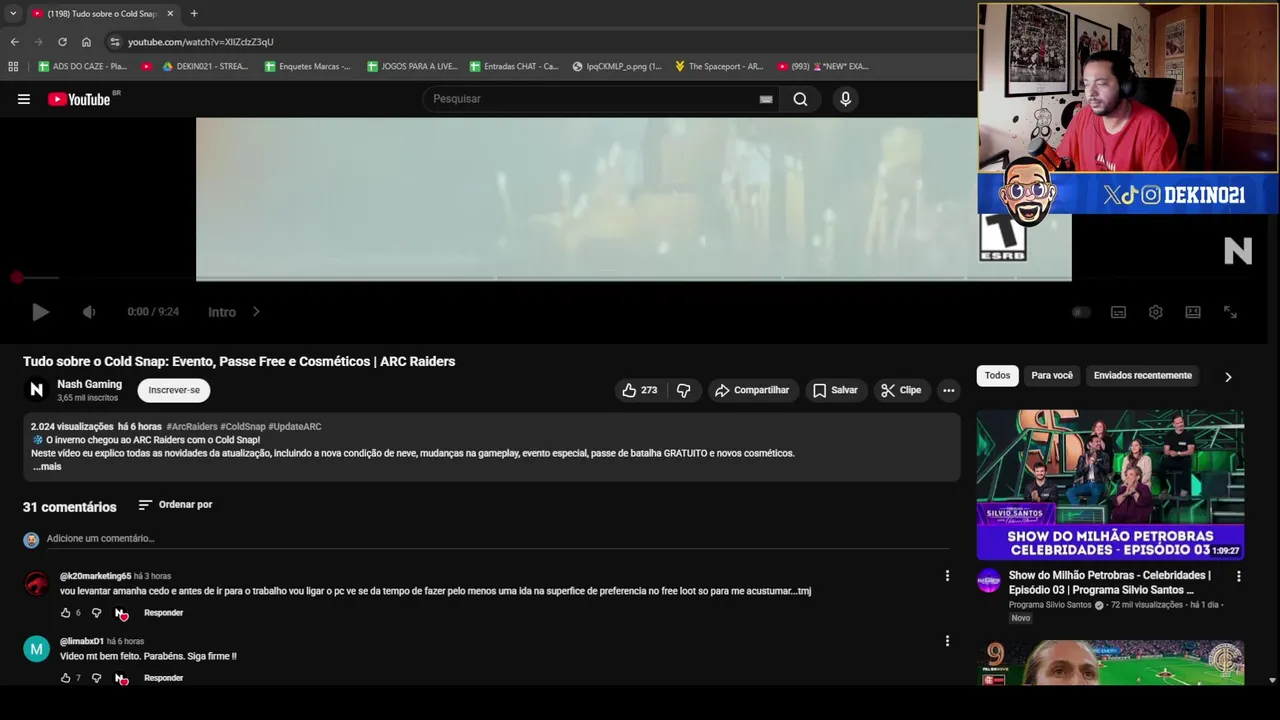Screen dimensions: 1280x720
Task: Go to the YouTube home logo
Action: [79, 99]
